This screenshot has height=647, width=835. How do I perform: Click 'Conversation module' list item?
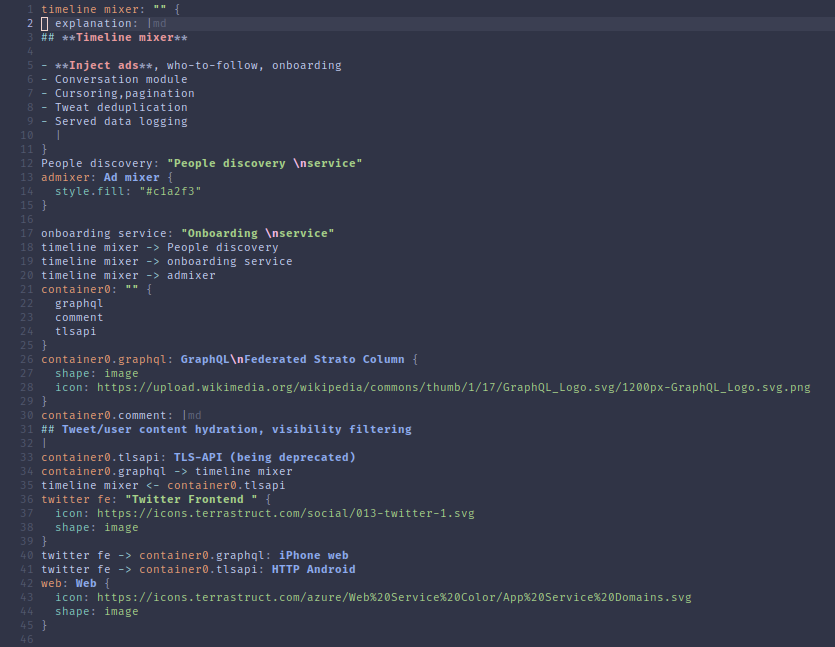click(121, 79)
